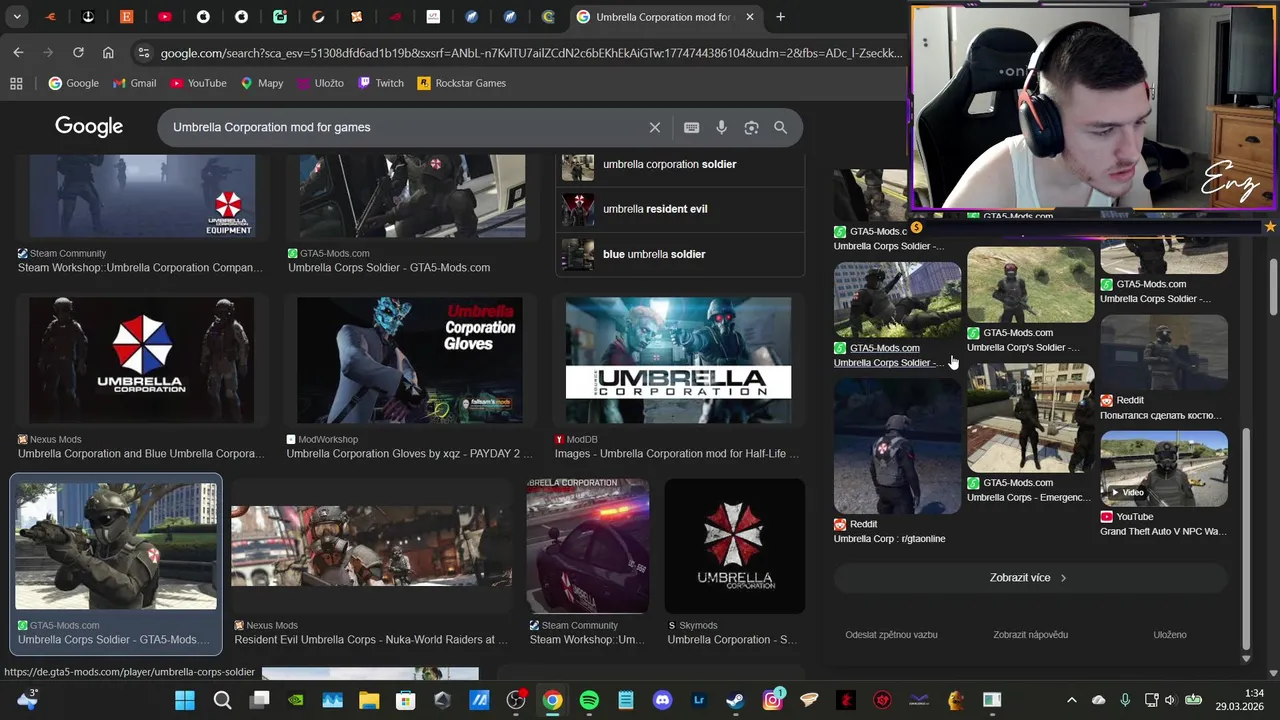Open the Uložto bookmark

tap(320, 83)
